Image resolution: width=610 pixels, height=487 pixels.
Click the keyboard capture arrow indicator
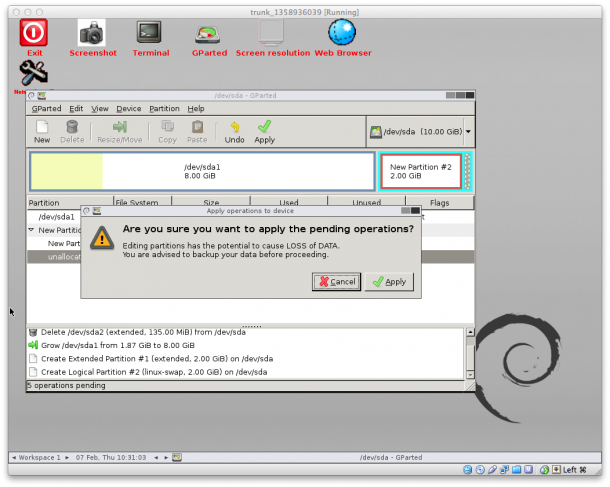(556, 470)
